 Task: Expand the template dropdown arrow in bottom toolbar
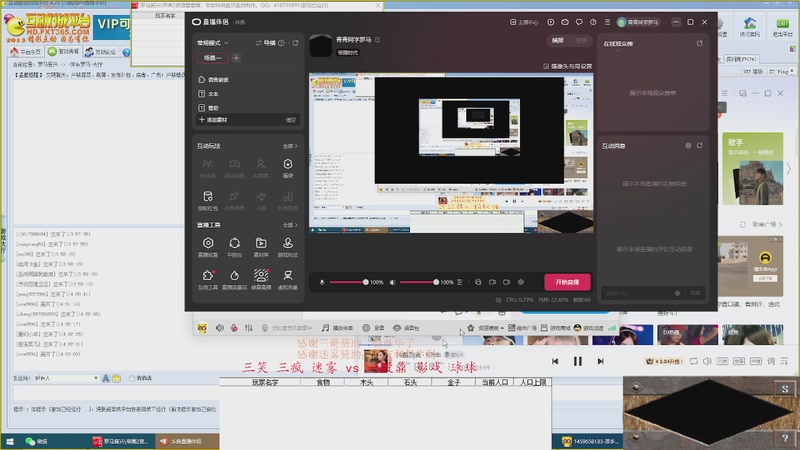(502, 328)
